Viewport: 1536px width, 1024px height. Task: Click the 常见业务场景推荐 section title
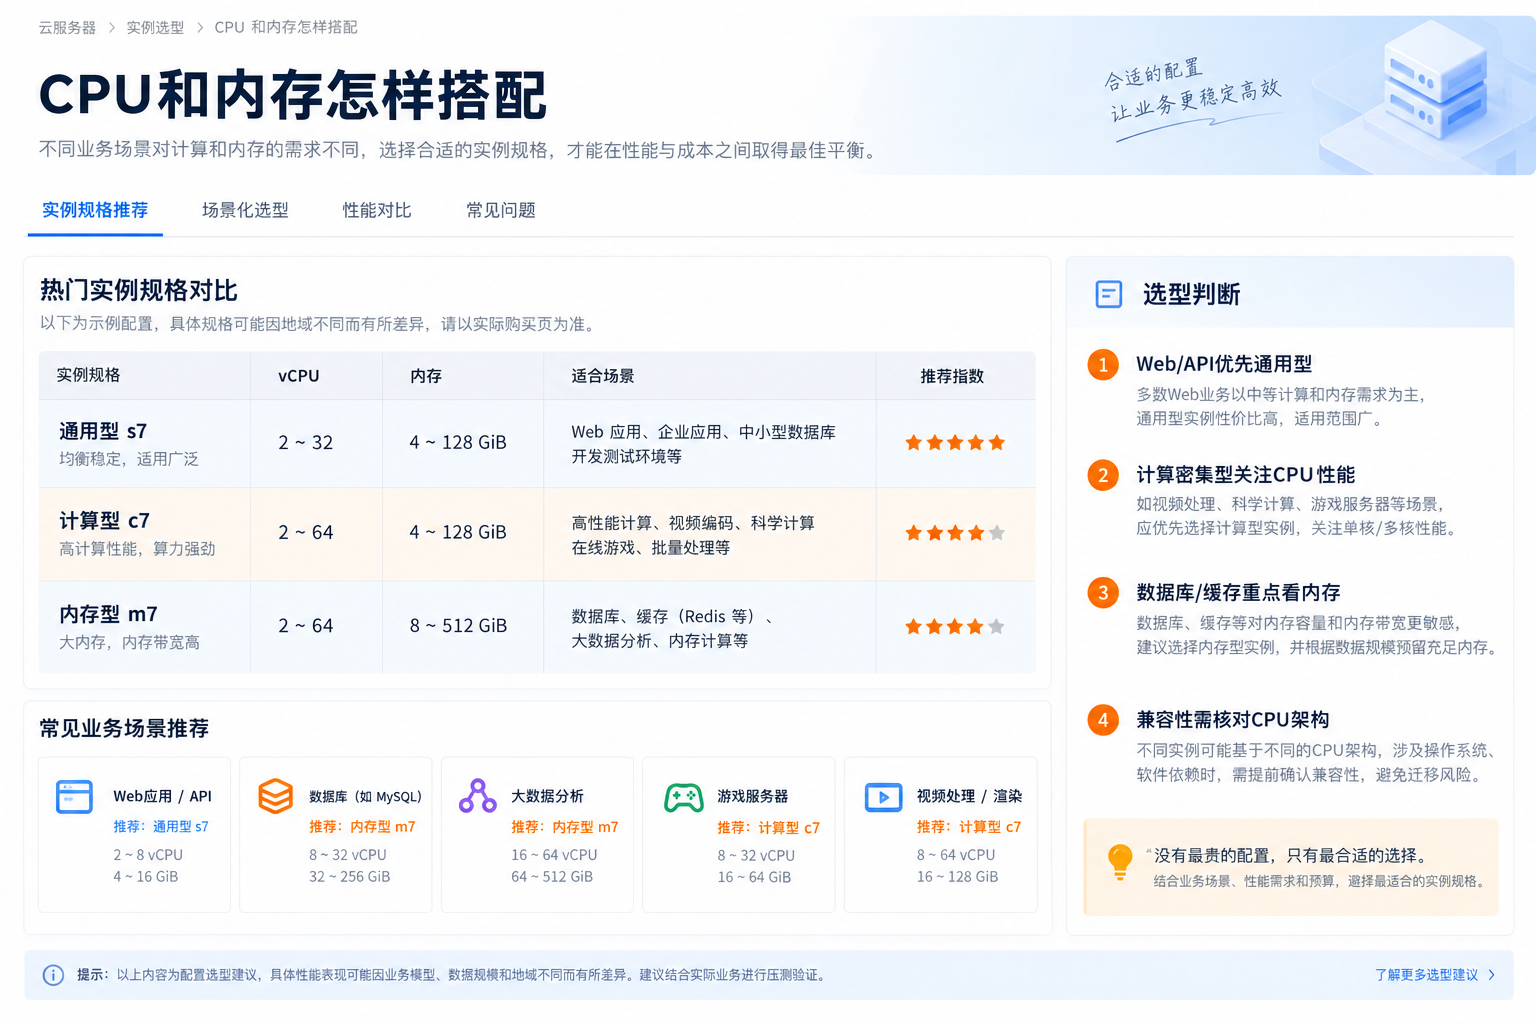[124, 729]
